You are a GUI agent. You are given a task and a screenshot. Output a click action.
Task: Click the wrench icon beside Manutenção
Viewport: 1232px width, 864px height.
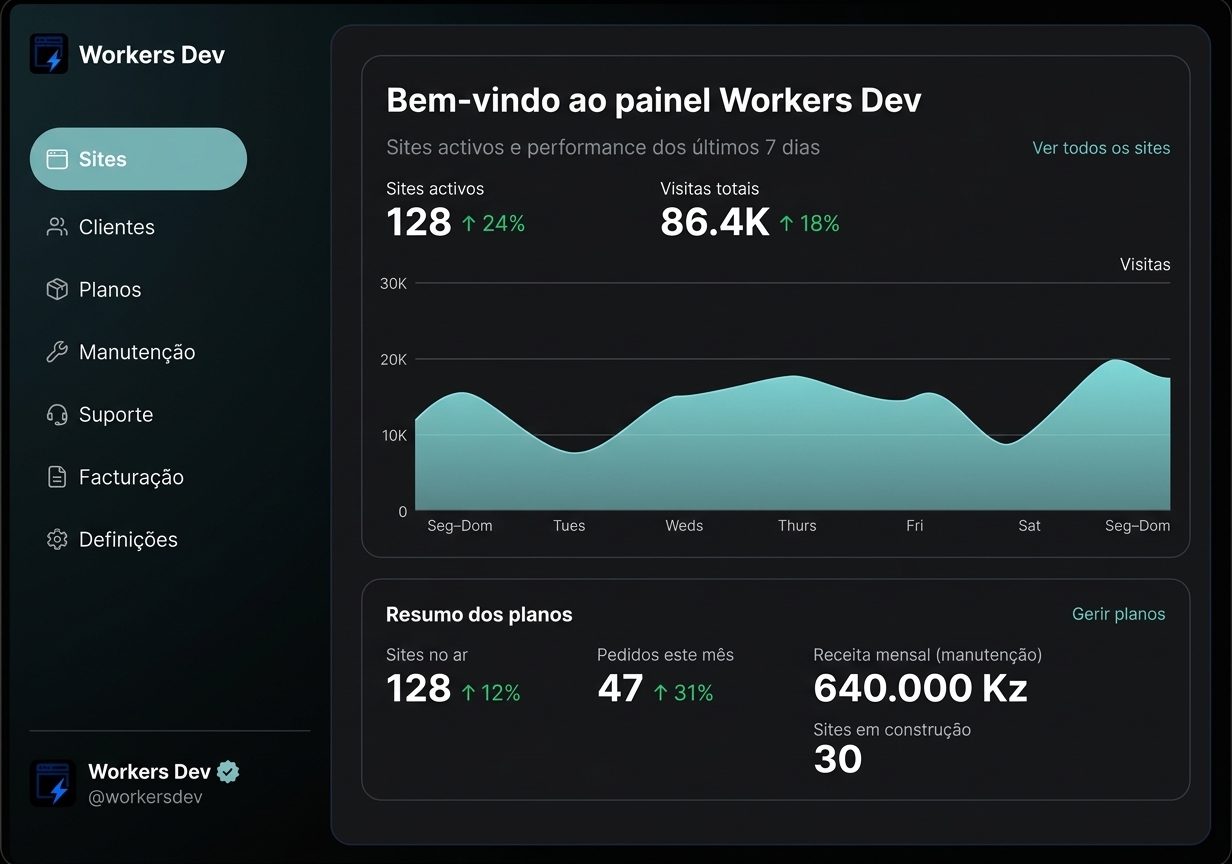(x=57, y=352)
